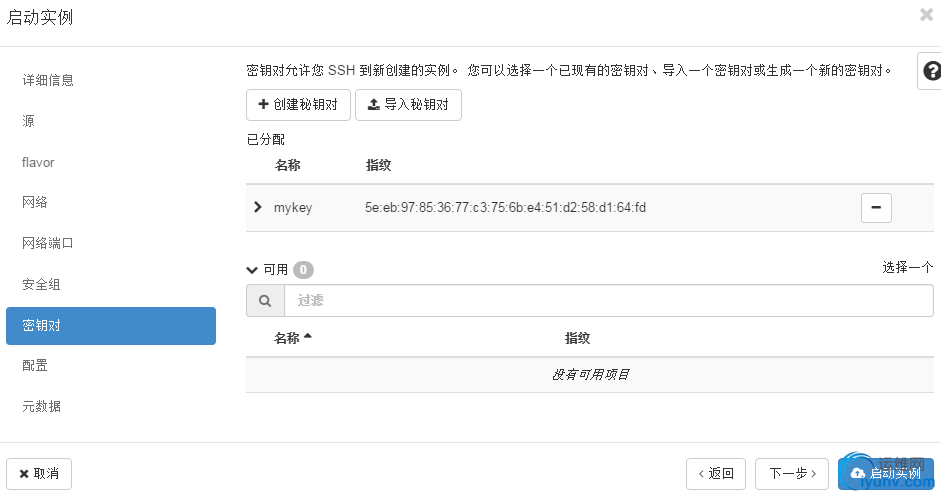Switch to the 安全组 step
This screenshot has width=941, height=498.
point(41,284)
